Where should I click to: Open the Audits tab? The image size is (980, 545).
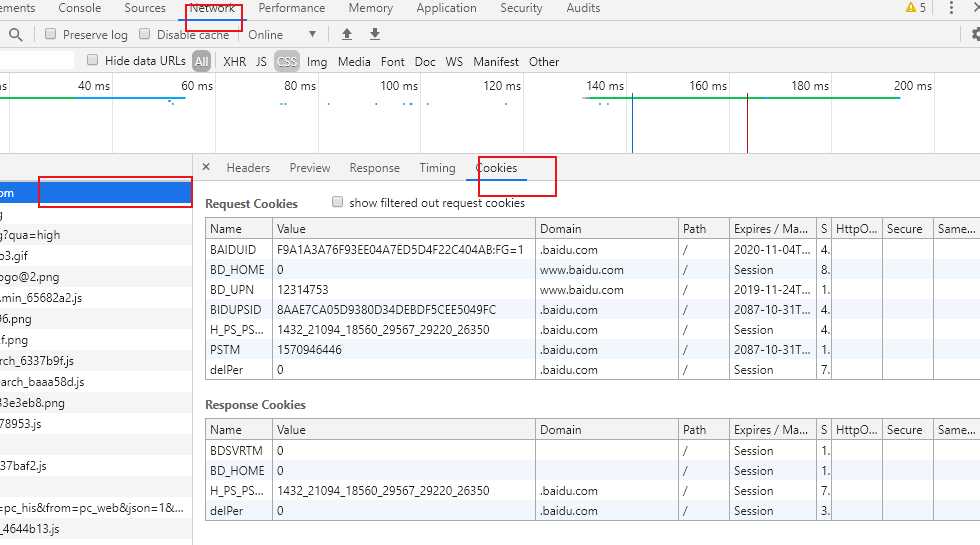pos(583,8)
